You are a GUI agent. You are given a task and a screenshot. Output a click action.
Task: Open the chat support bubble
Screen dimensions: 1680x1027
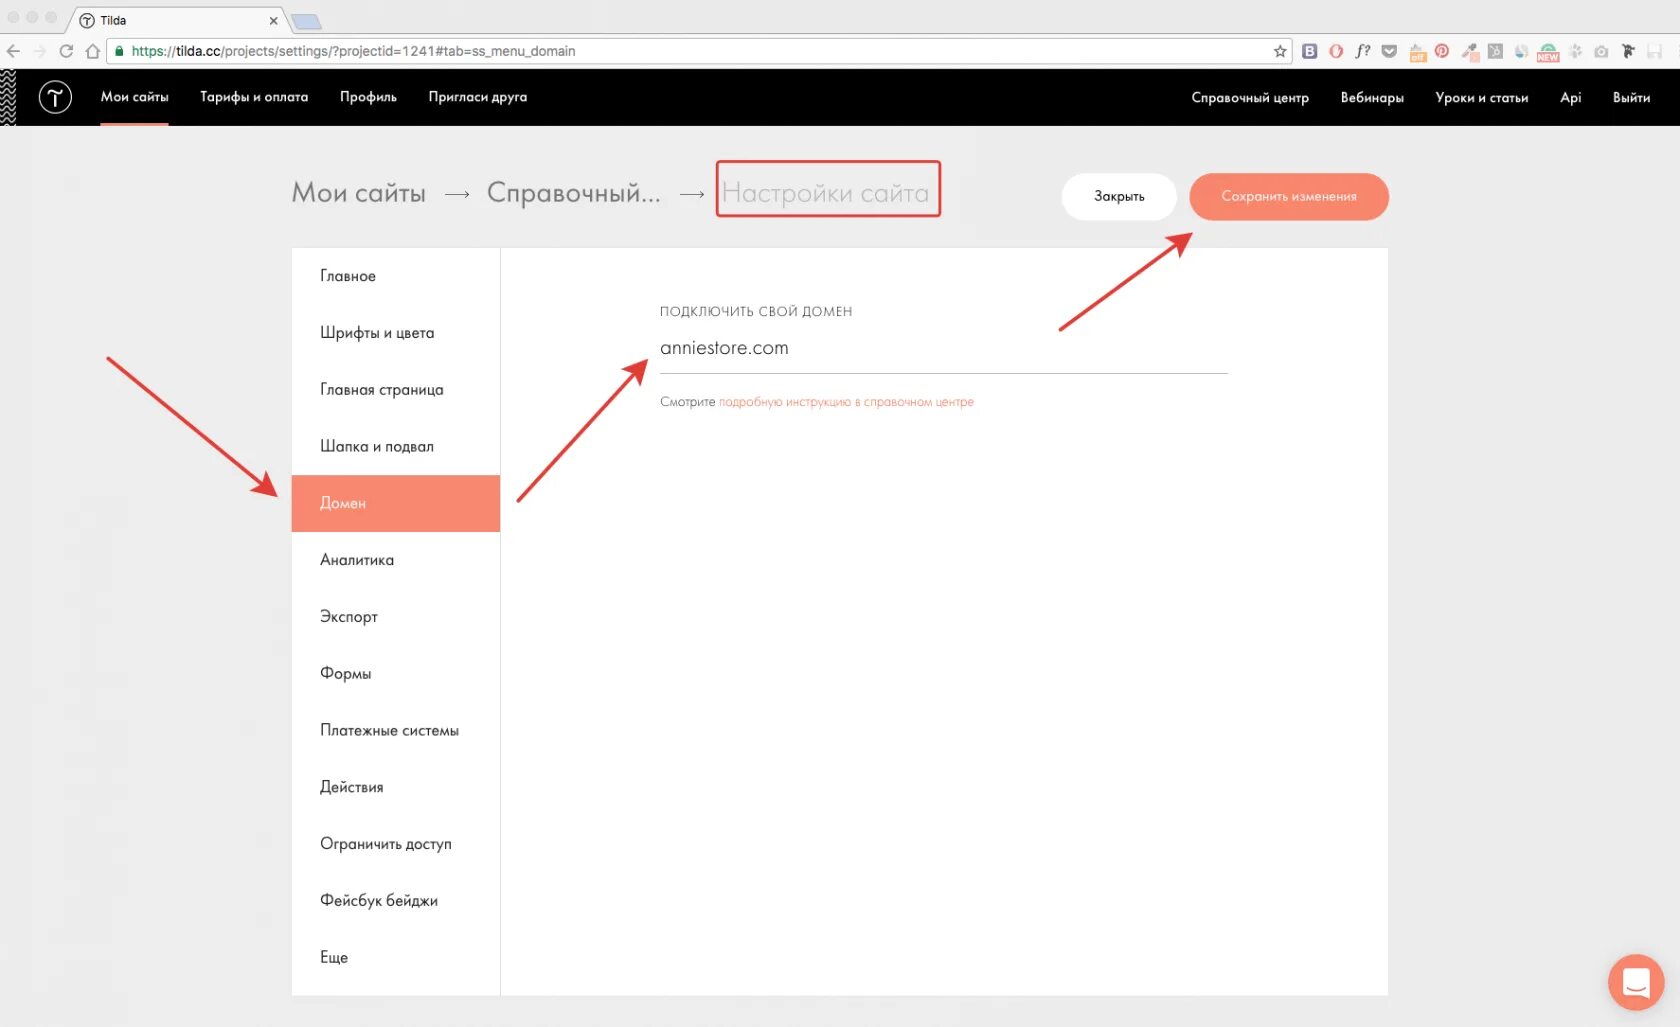[1636, 982]
